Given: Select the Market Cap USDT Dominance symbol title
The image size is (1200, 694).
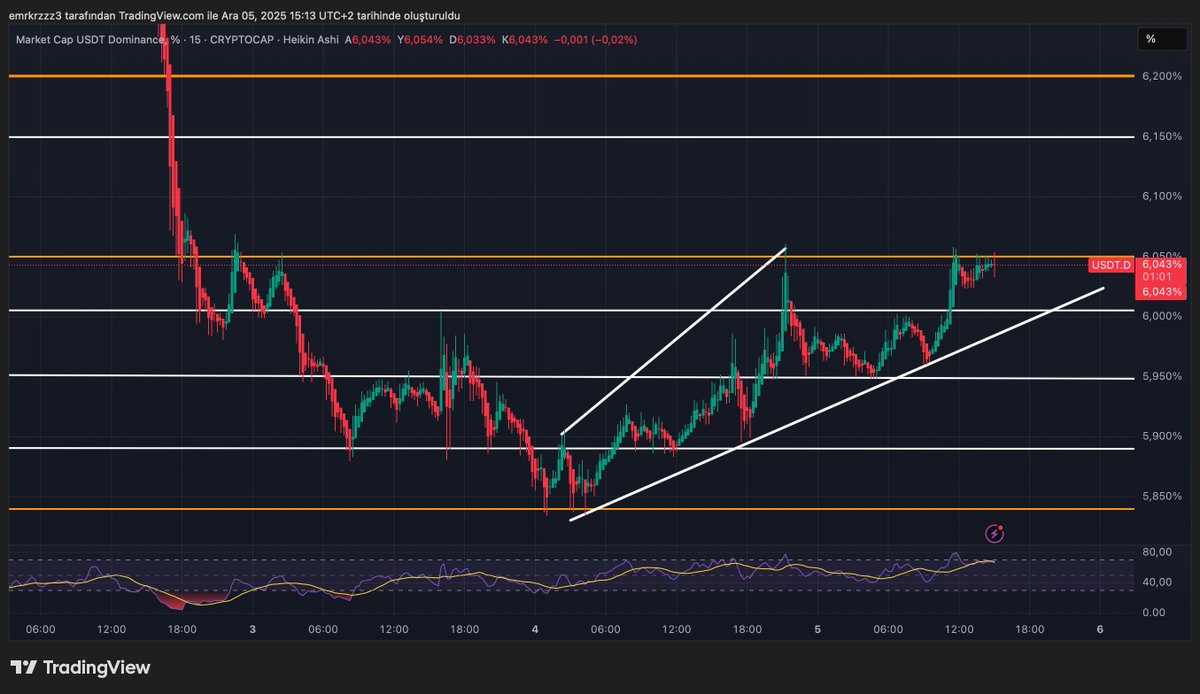Looking at the screenshot, I should tap(90, 41).
